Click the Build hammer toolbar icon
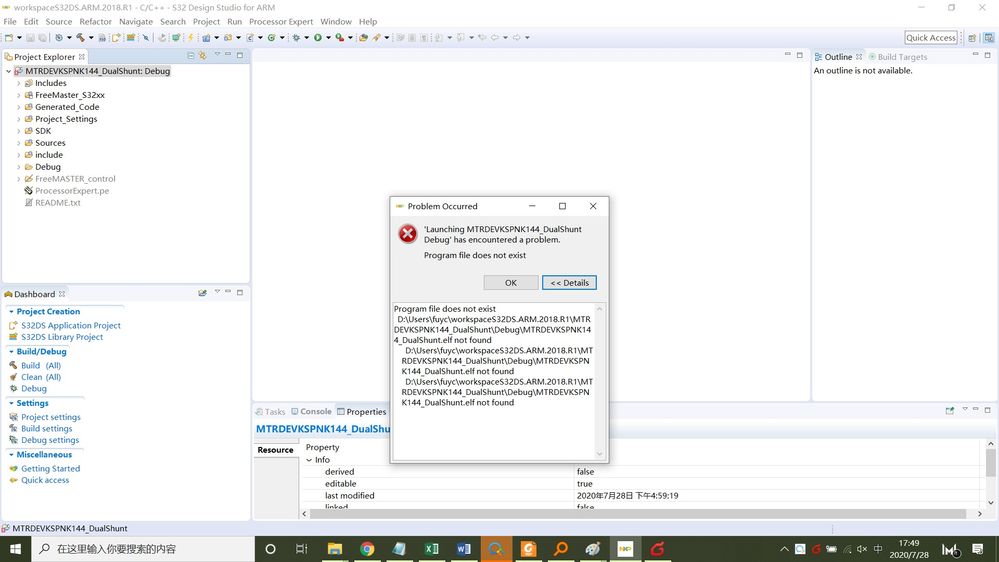Image resolution: width=999 pixels, height=562 pixels. click(x=80, y=38)
